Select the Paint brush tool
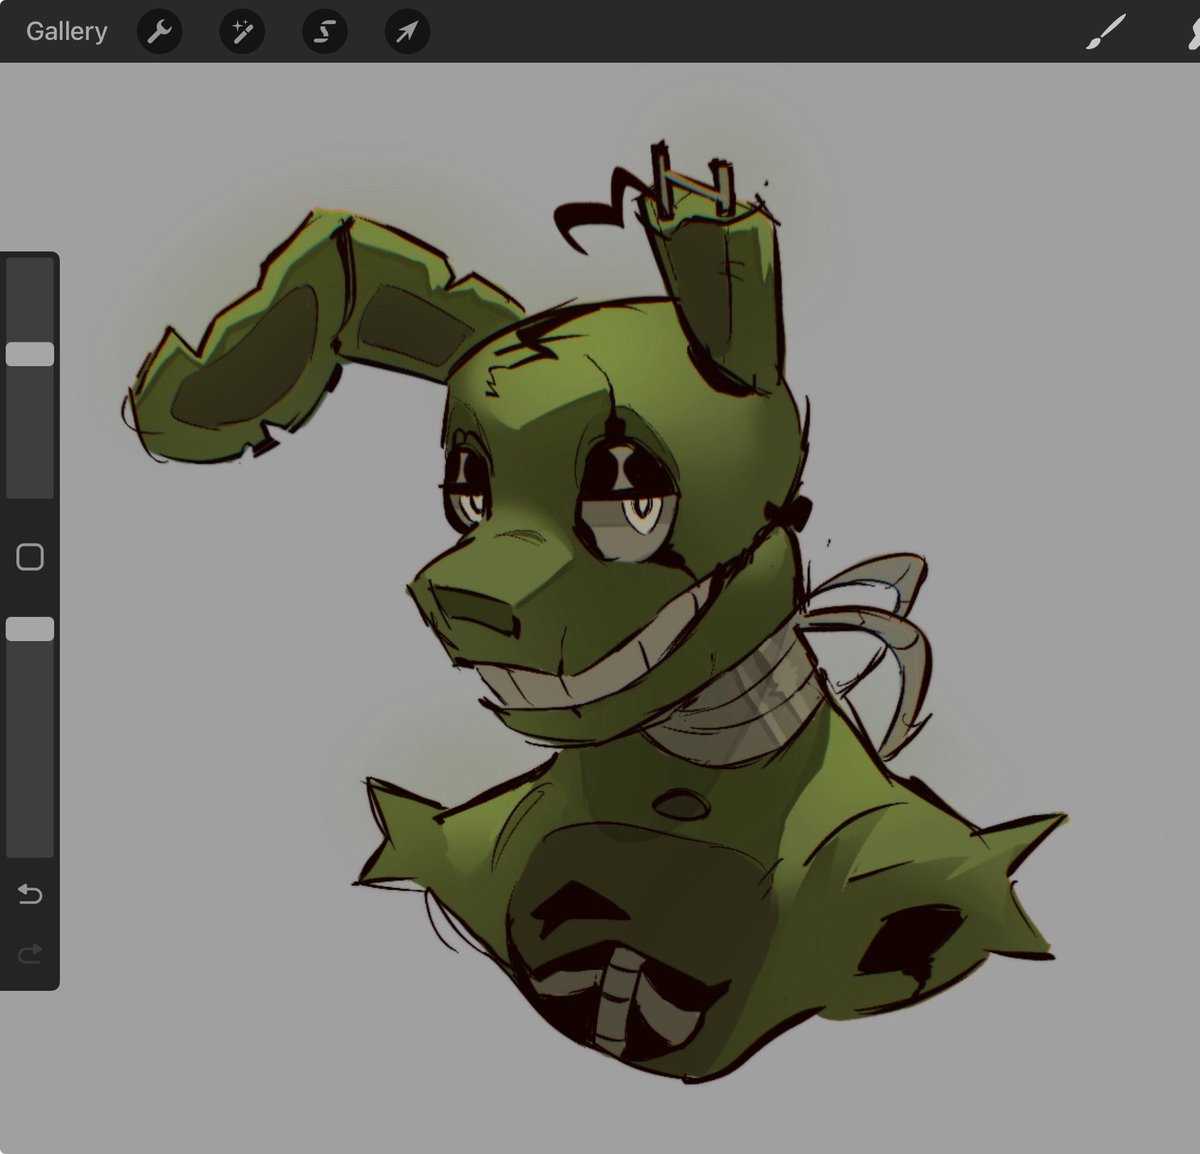 (1106, 33)
